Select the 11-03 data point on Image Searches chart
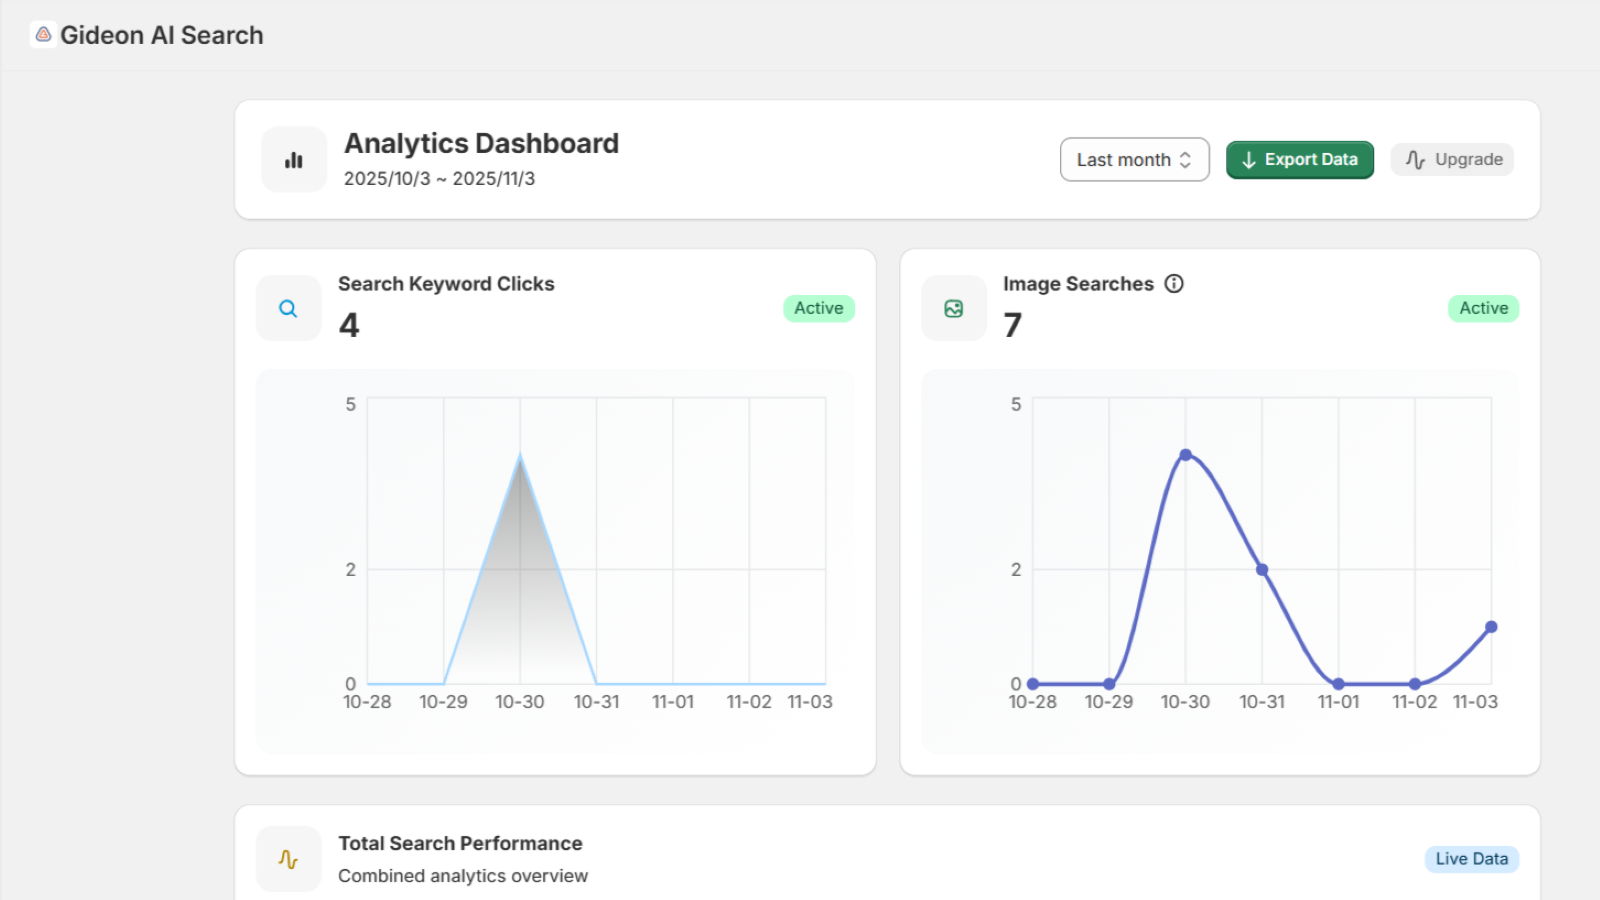Image resolution: width=1600 pixels, height=900 pixels. click(1491, 627)
